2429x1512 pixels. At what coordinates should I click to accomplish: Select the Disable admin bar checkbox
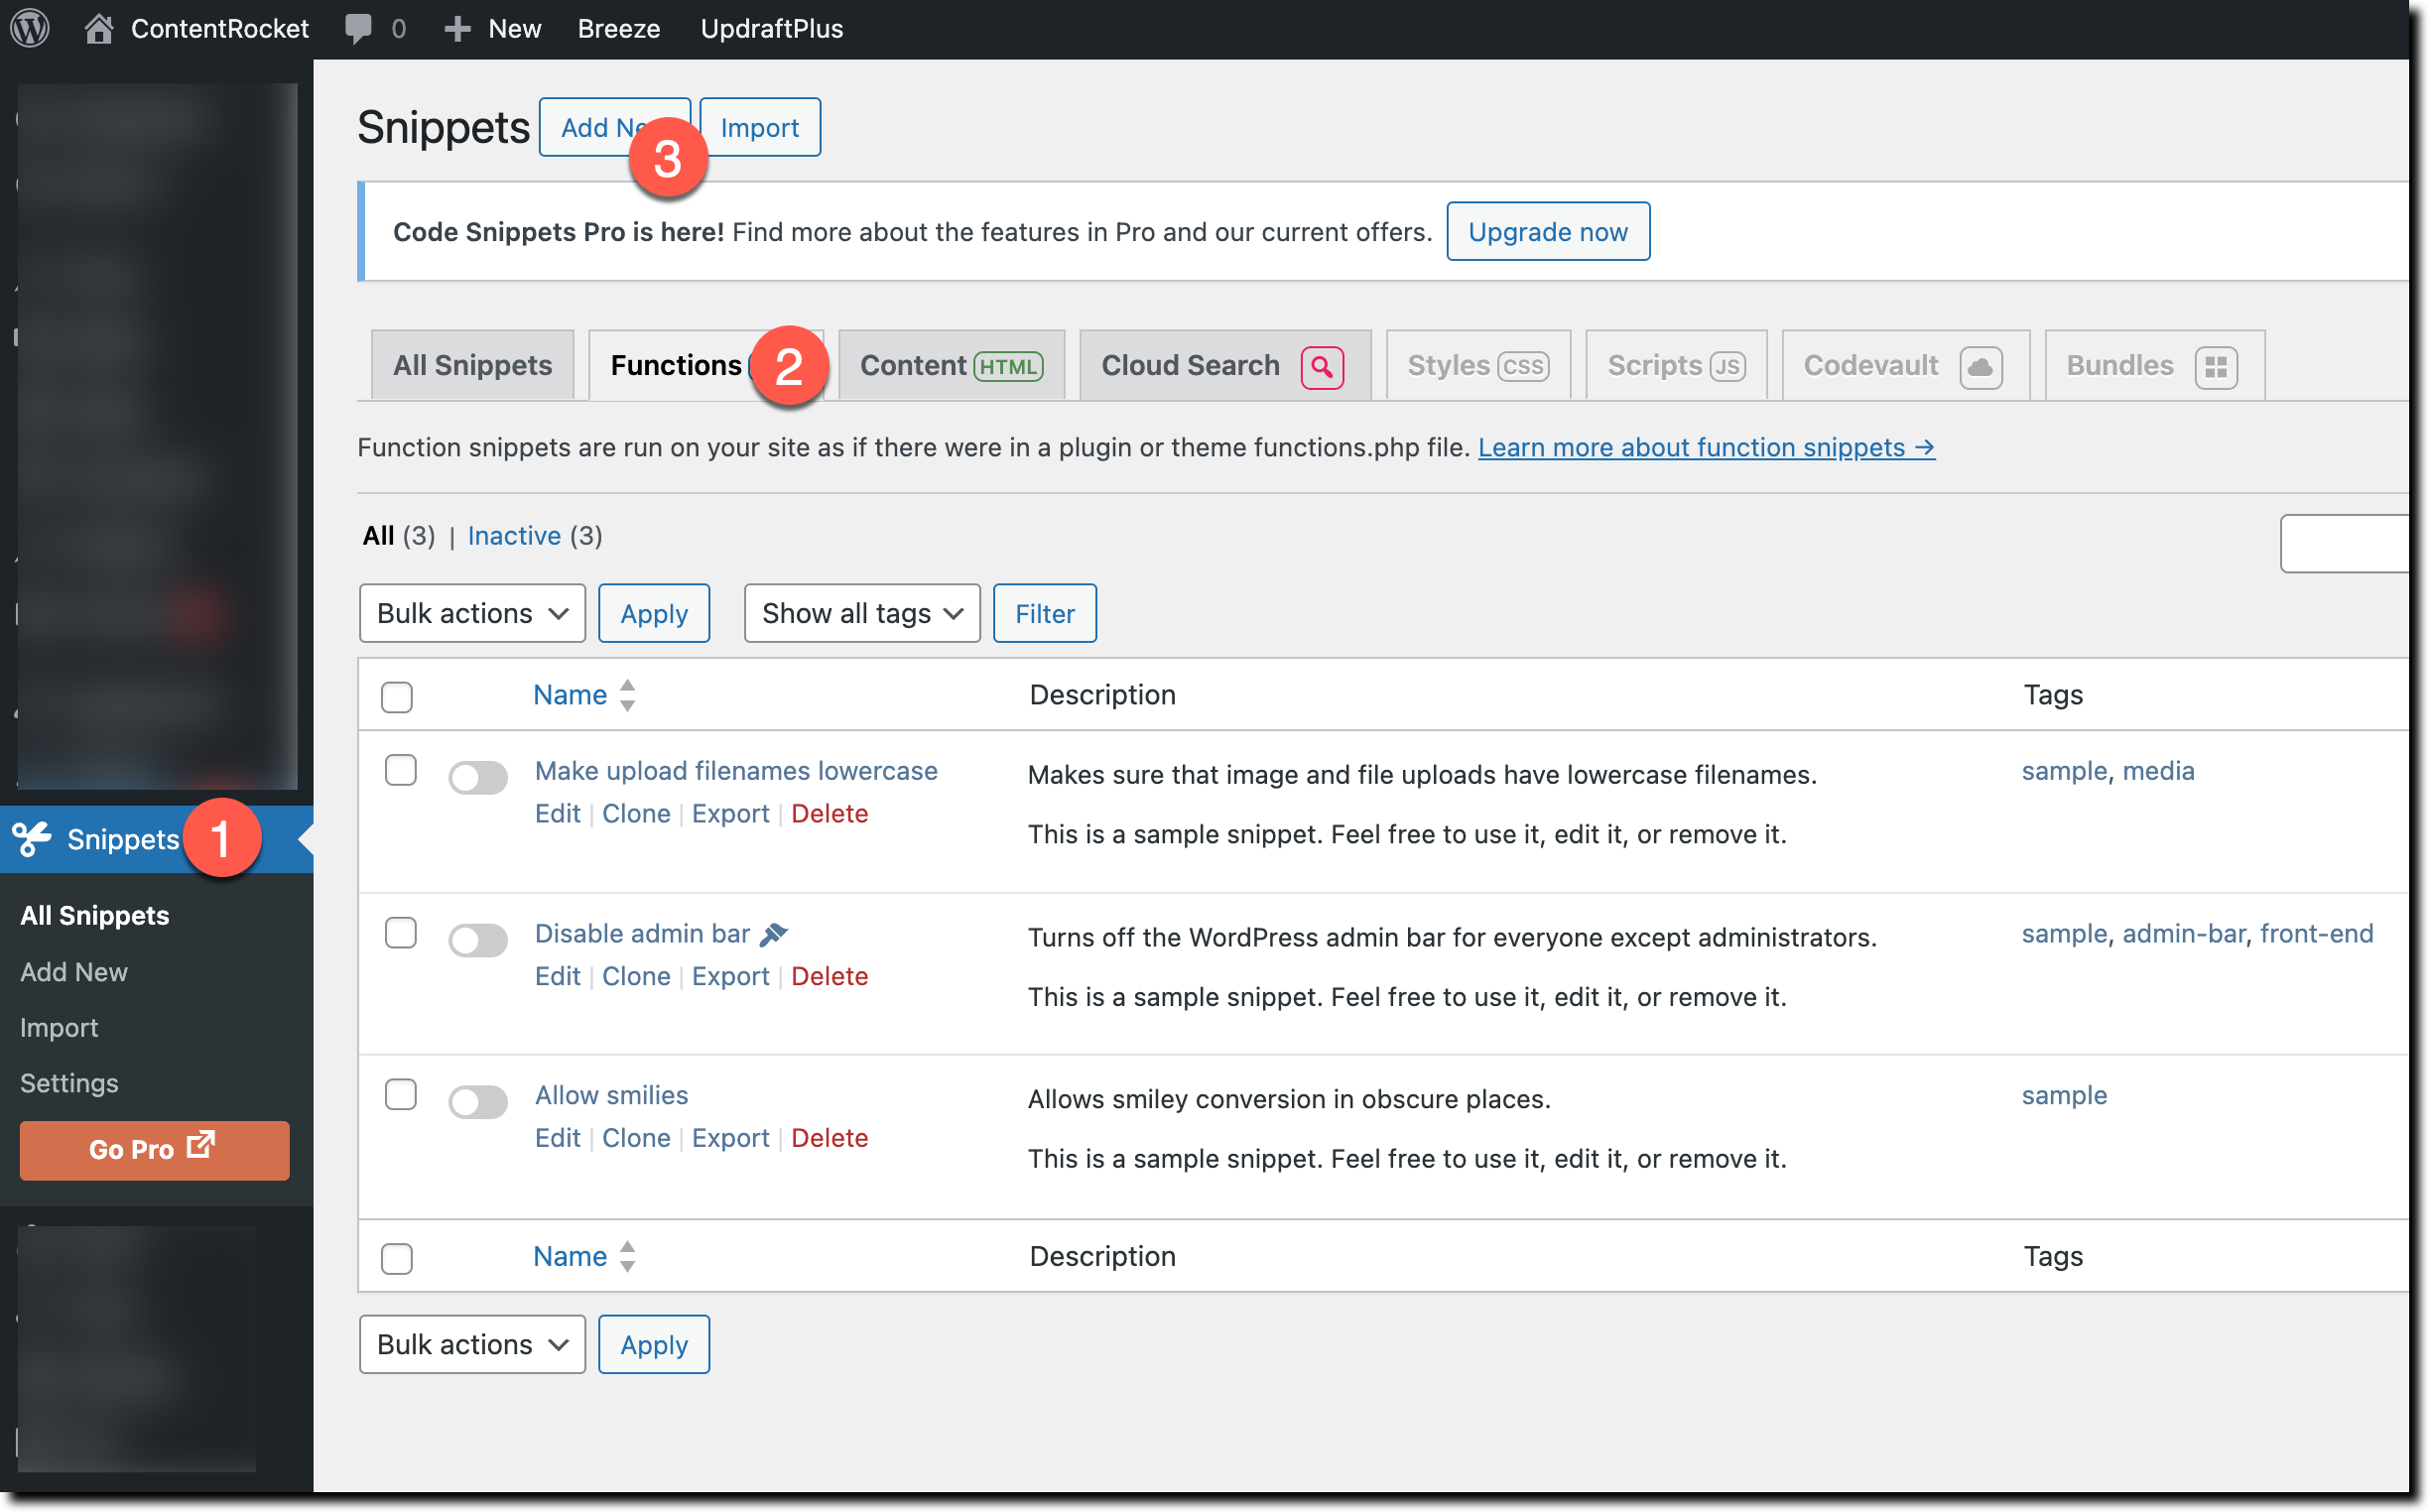(401, 932)
